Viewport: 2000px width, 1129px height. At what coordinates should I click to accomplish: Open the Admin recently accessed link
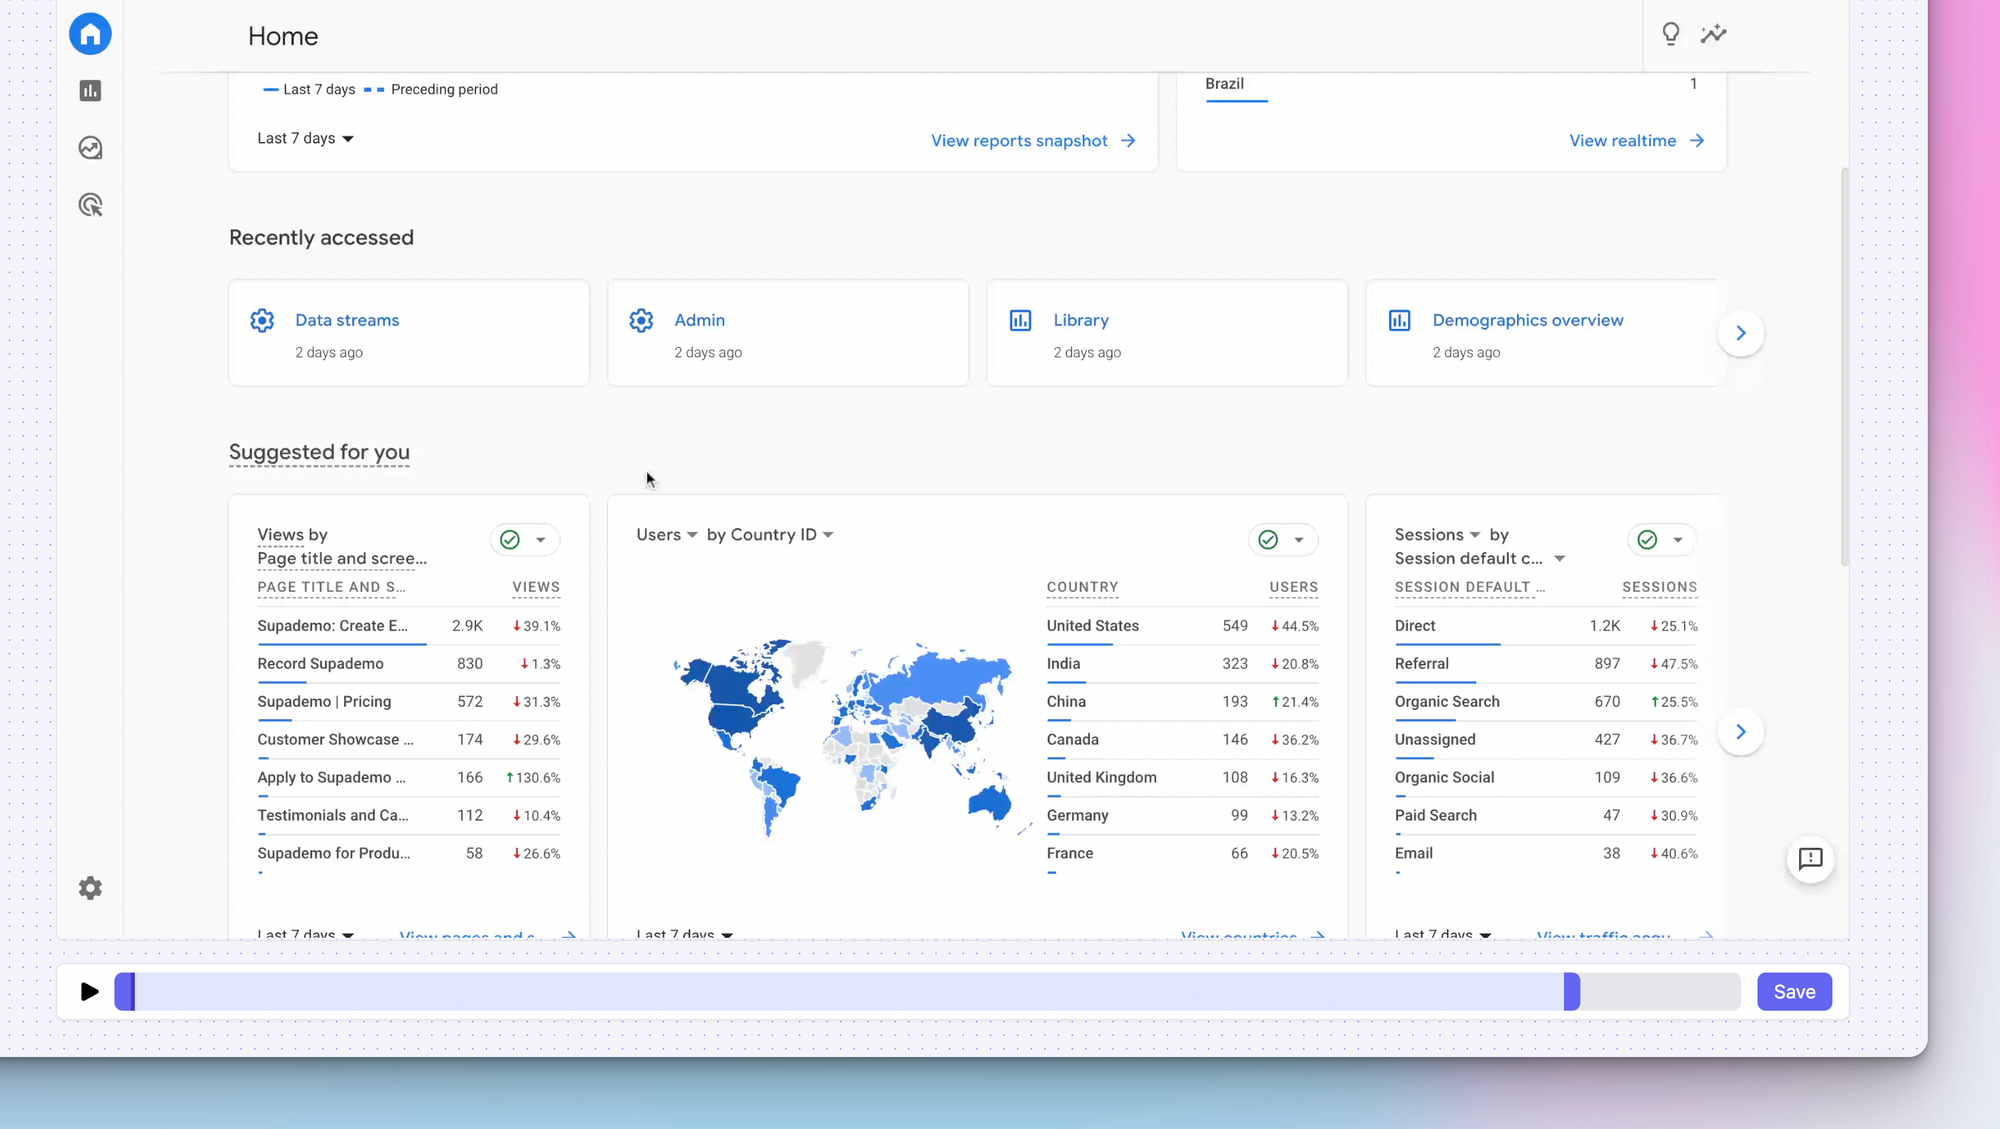coord(699,320)
